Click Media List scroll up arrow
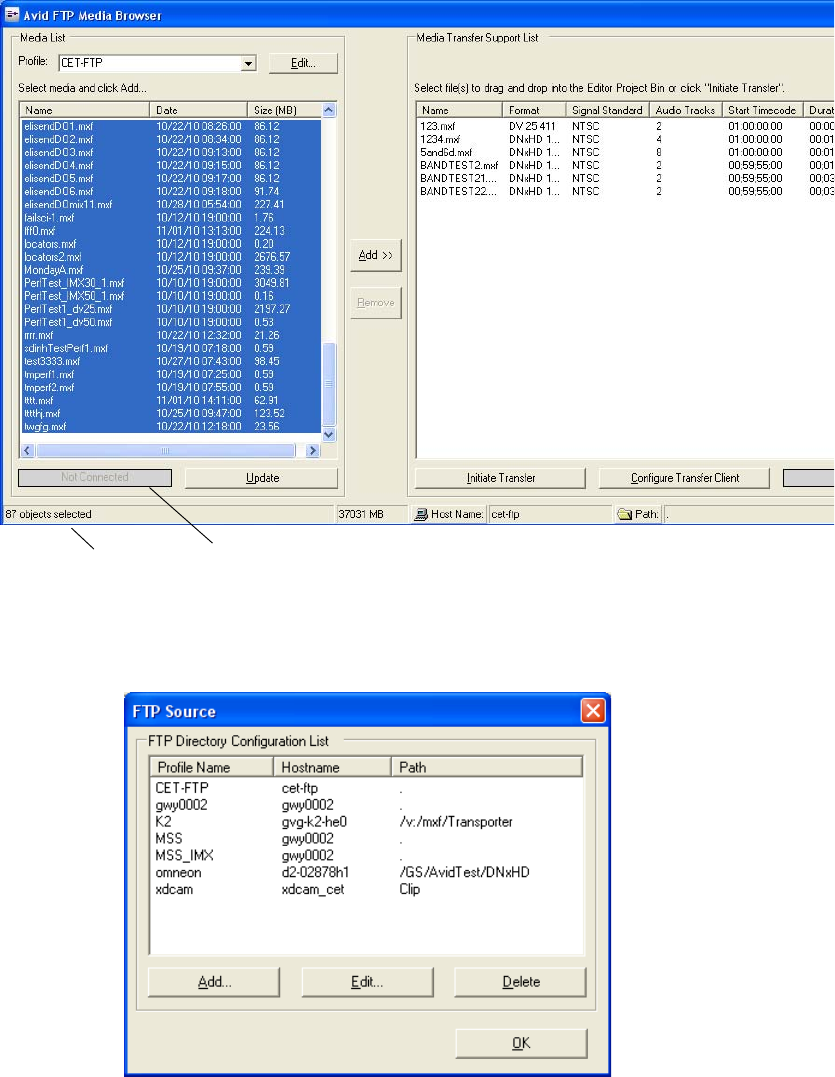The height and width of the screenshot is (1077, 835). coord(329,110)
